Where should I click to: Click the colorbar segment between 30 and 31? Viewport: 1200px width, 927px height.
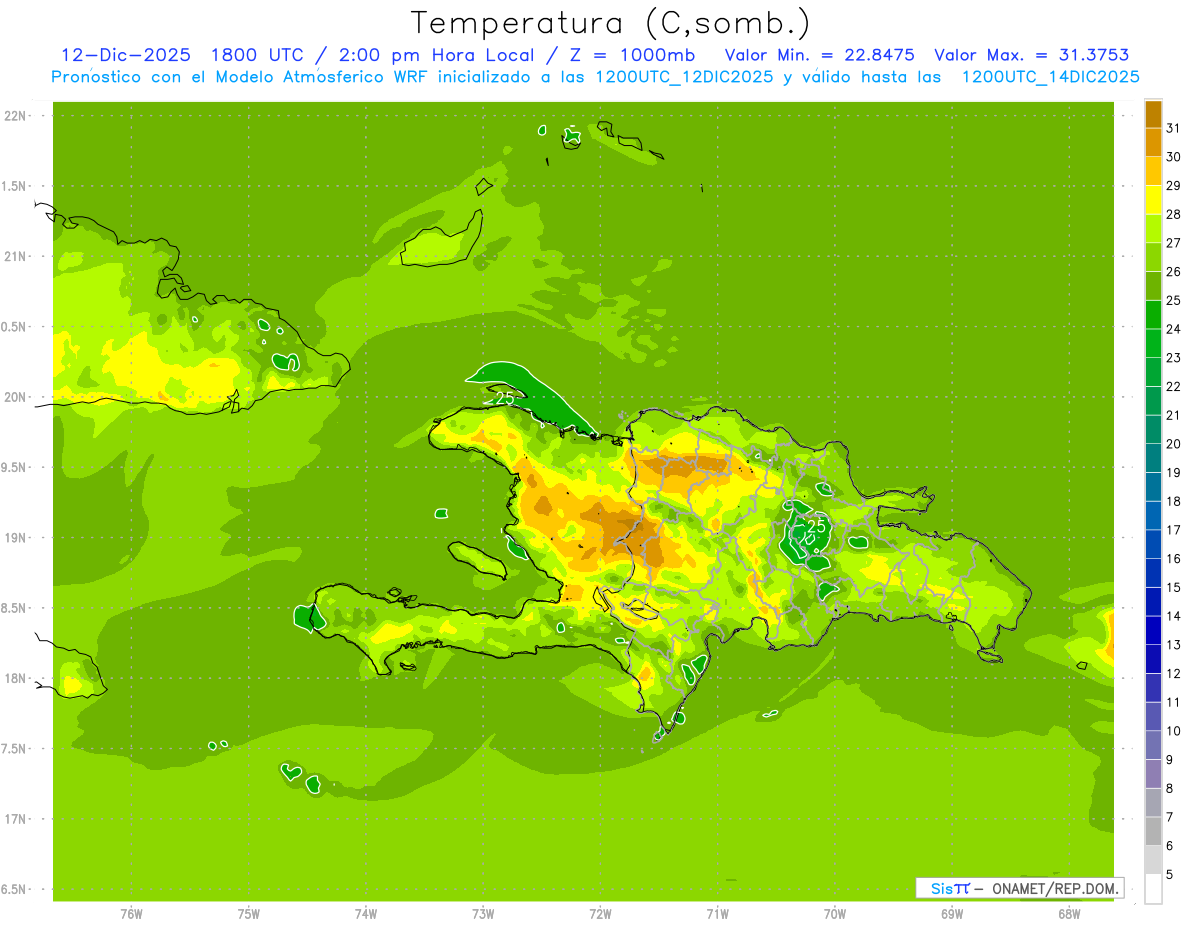(x=1153, y=142)
